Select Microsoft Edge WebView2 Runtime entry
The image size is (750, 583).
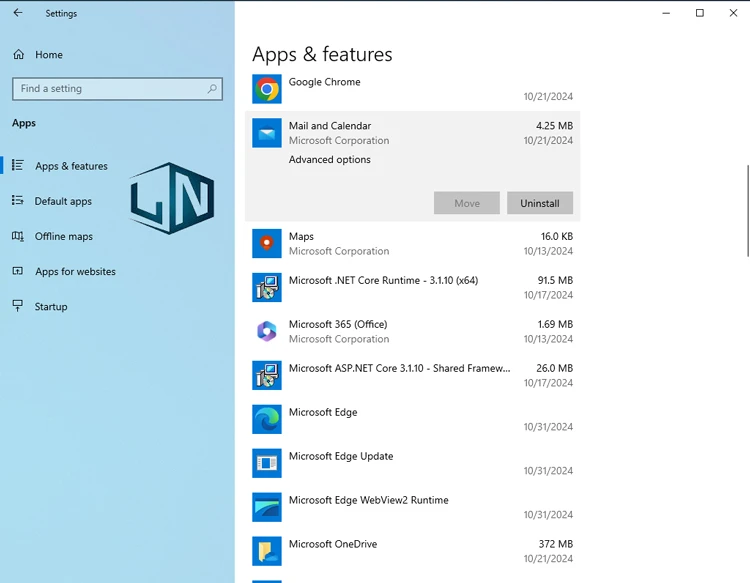pyautogui.click(x=412, y=507)
